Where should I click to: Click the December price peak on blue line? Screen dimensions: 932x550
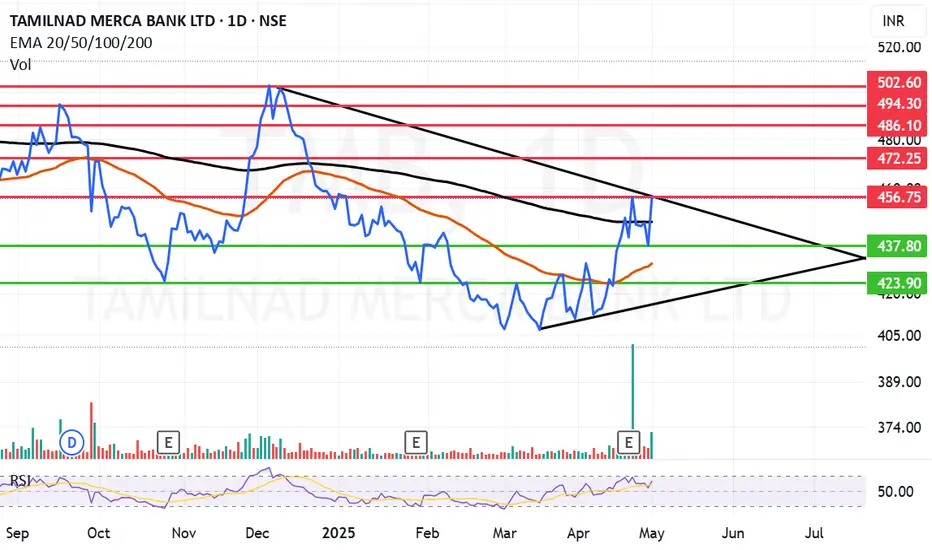(269, 86)
